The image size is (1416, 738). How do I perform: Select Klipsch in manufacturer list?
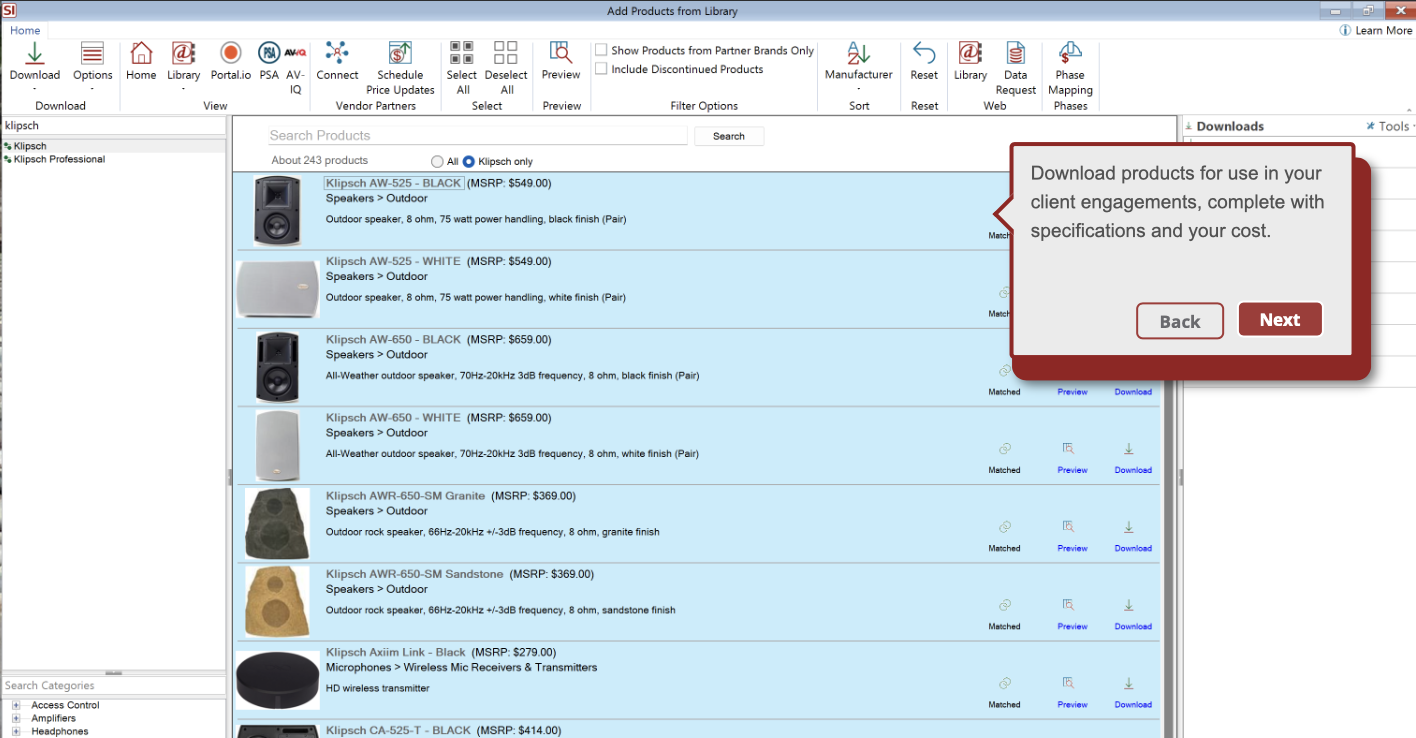click(30, 146)
